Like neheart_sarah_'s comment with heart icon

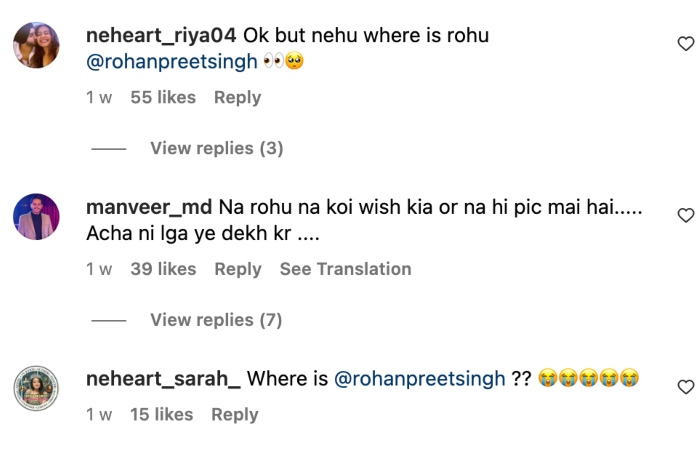click(685, 387)
